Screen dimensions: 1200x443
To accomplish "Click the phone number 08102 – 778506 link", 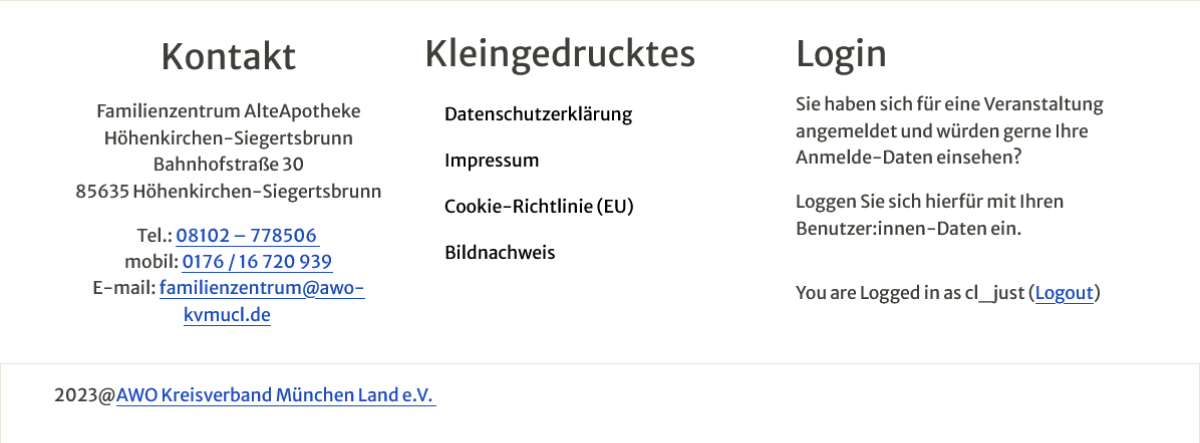I will pyautogui.click(x=247, y=236).
